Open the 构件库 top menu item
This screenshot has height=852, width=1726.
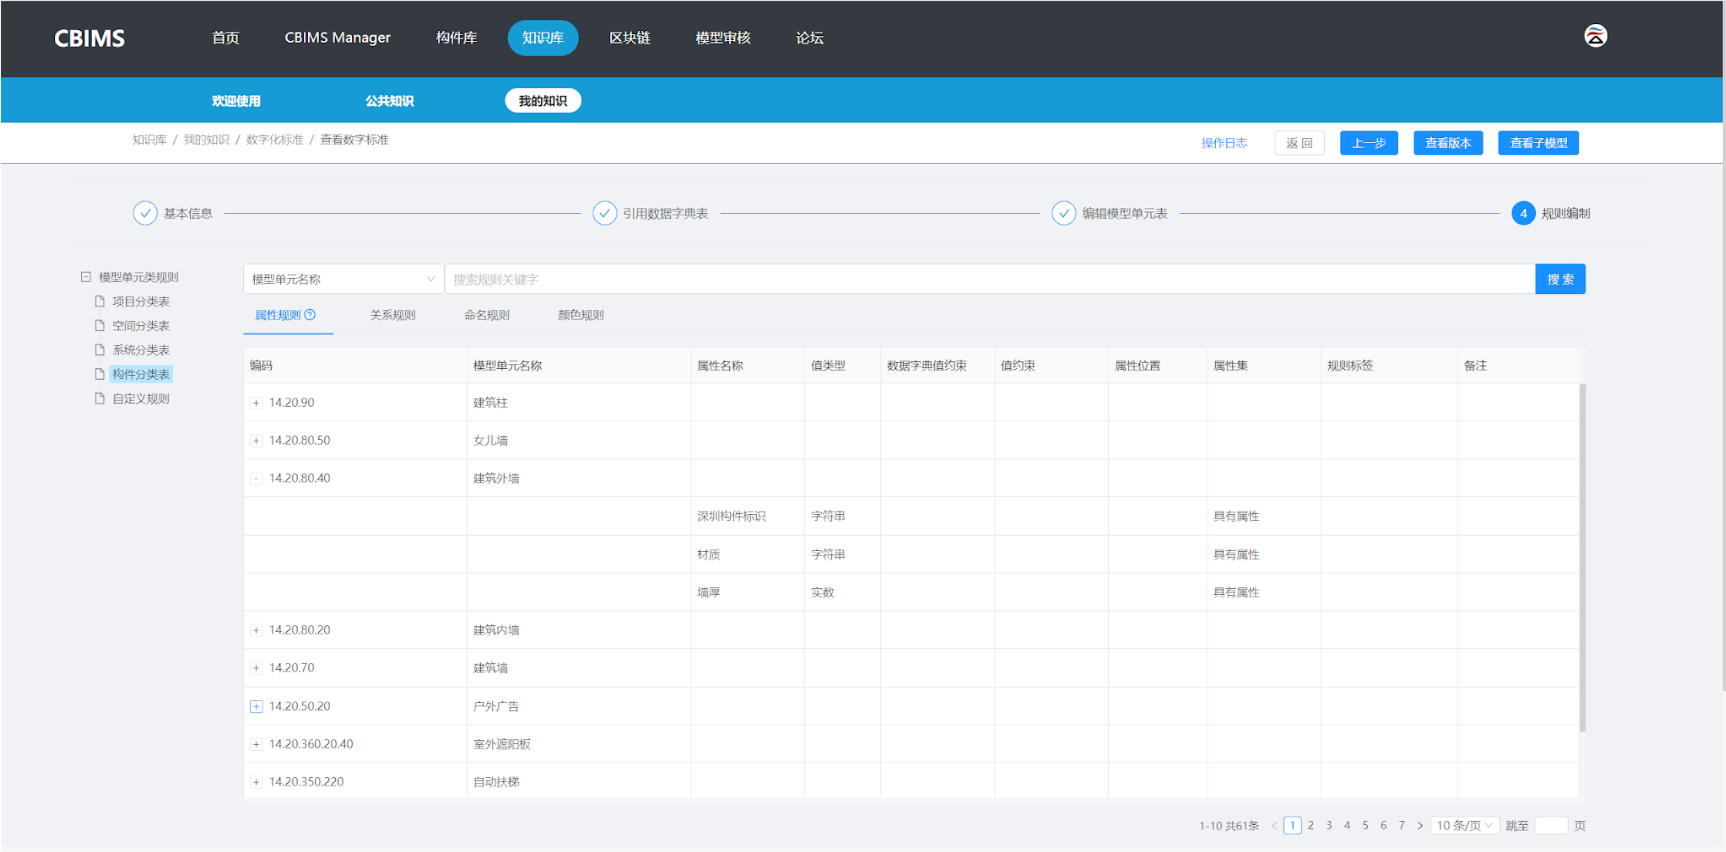[457, 38]
